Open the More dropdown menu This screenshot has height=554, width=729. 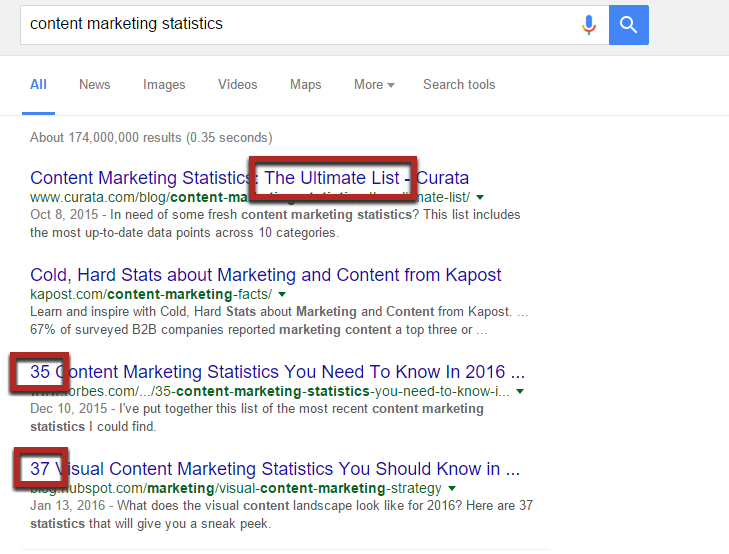pos(374,85)
